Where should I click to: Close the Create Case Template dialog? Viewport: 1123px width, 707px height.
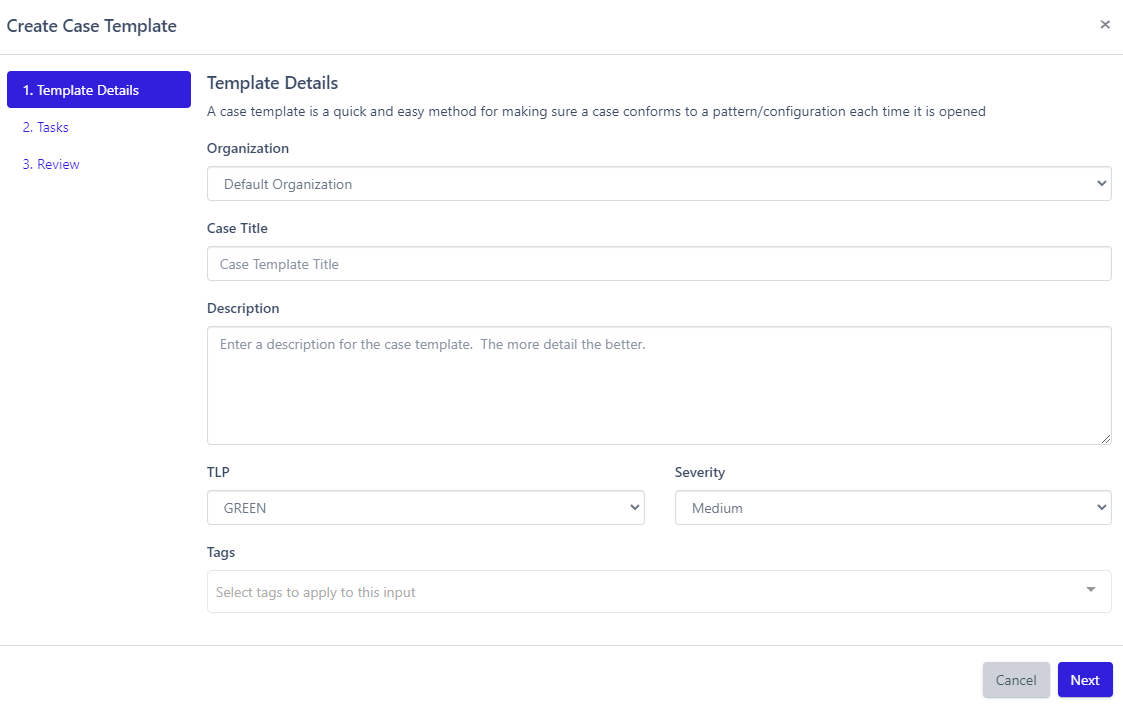[x=1104, y=25]
